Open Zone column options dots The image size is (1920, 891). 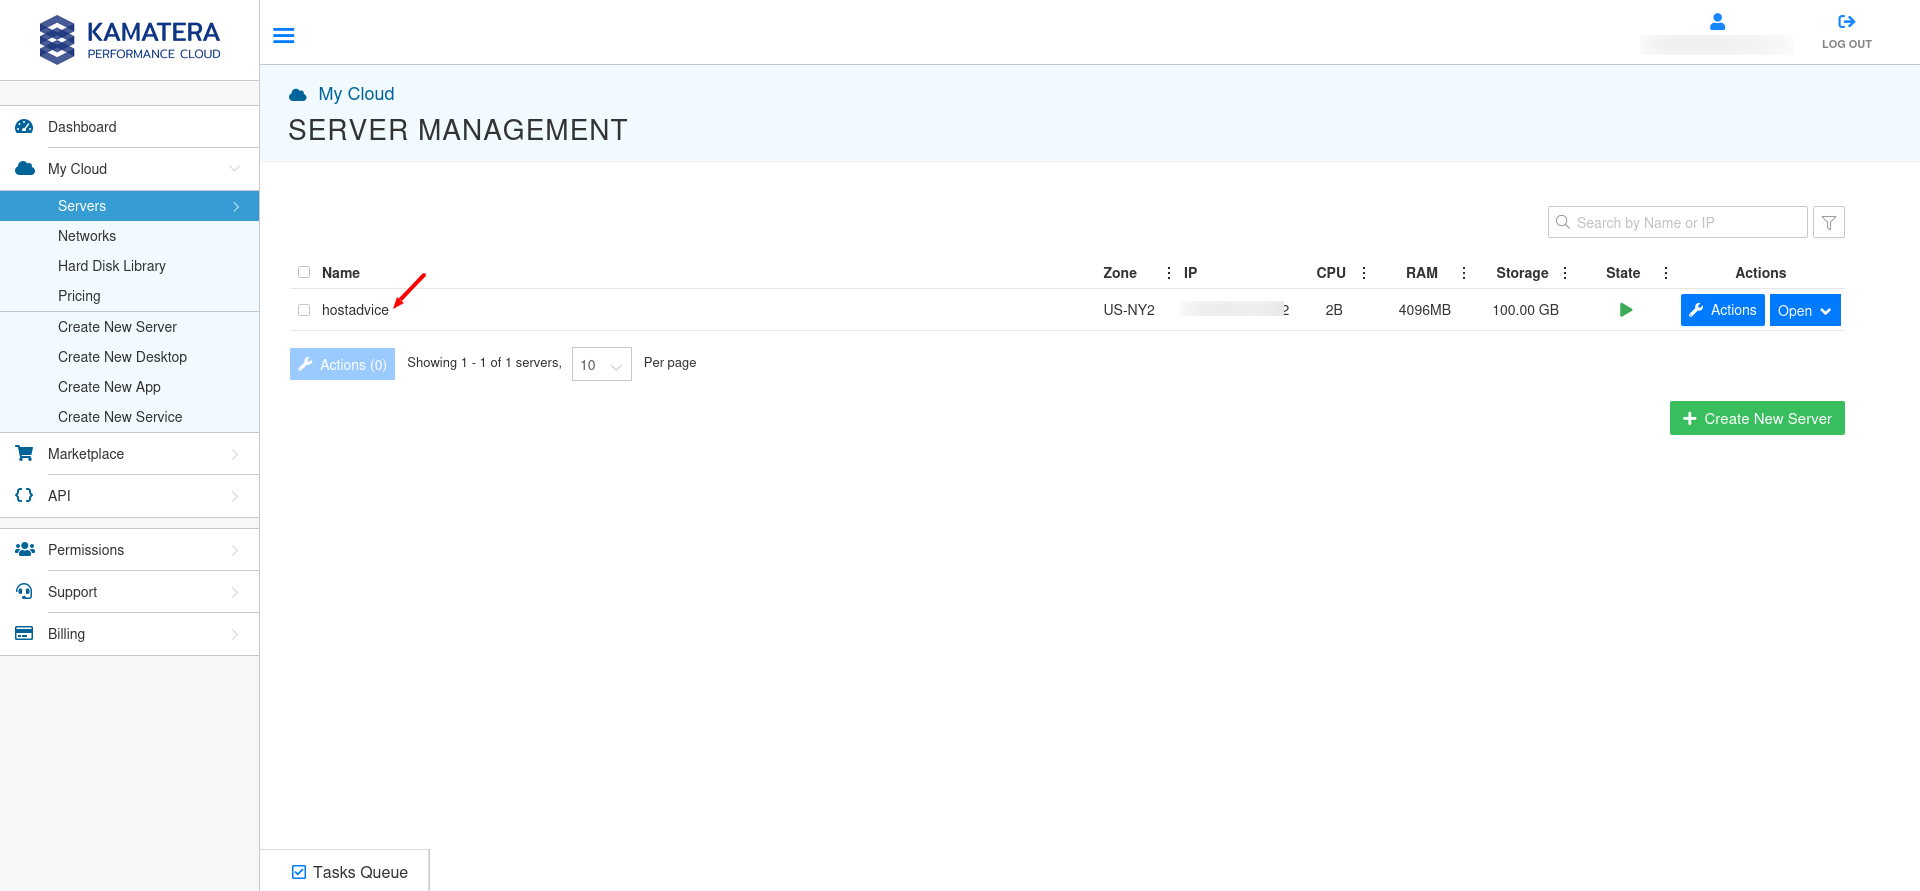point(1169,273)
